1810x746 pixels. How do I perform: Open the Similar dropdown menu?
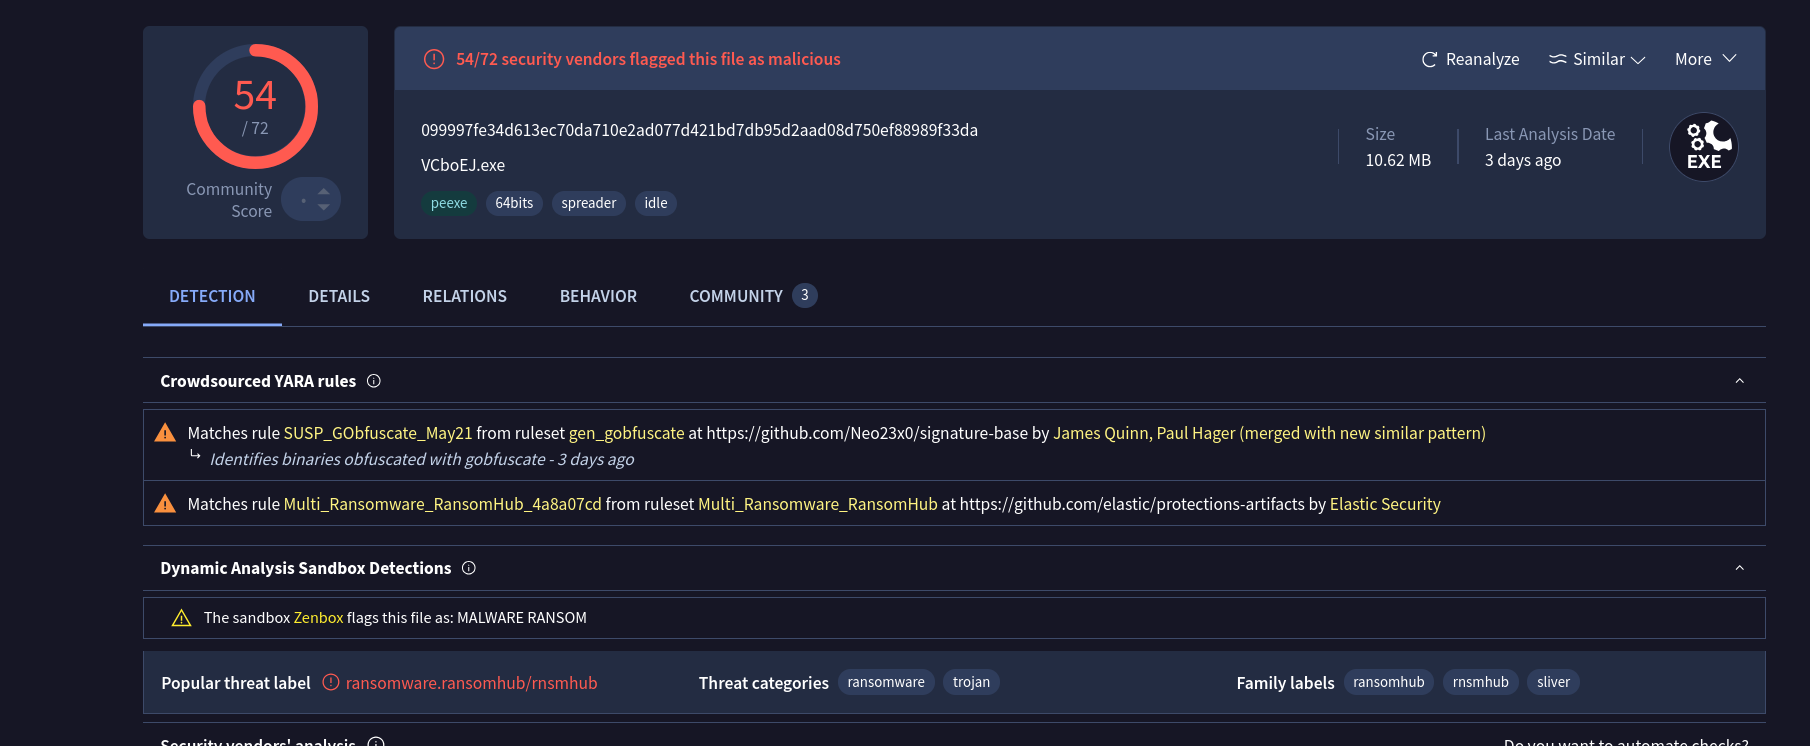tap(1597, 60)
